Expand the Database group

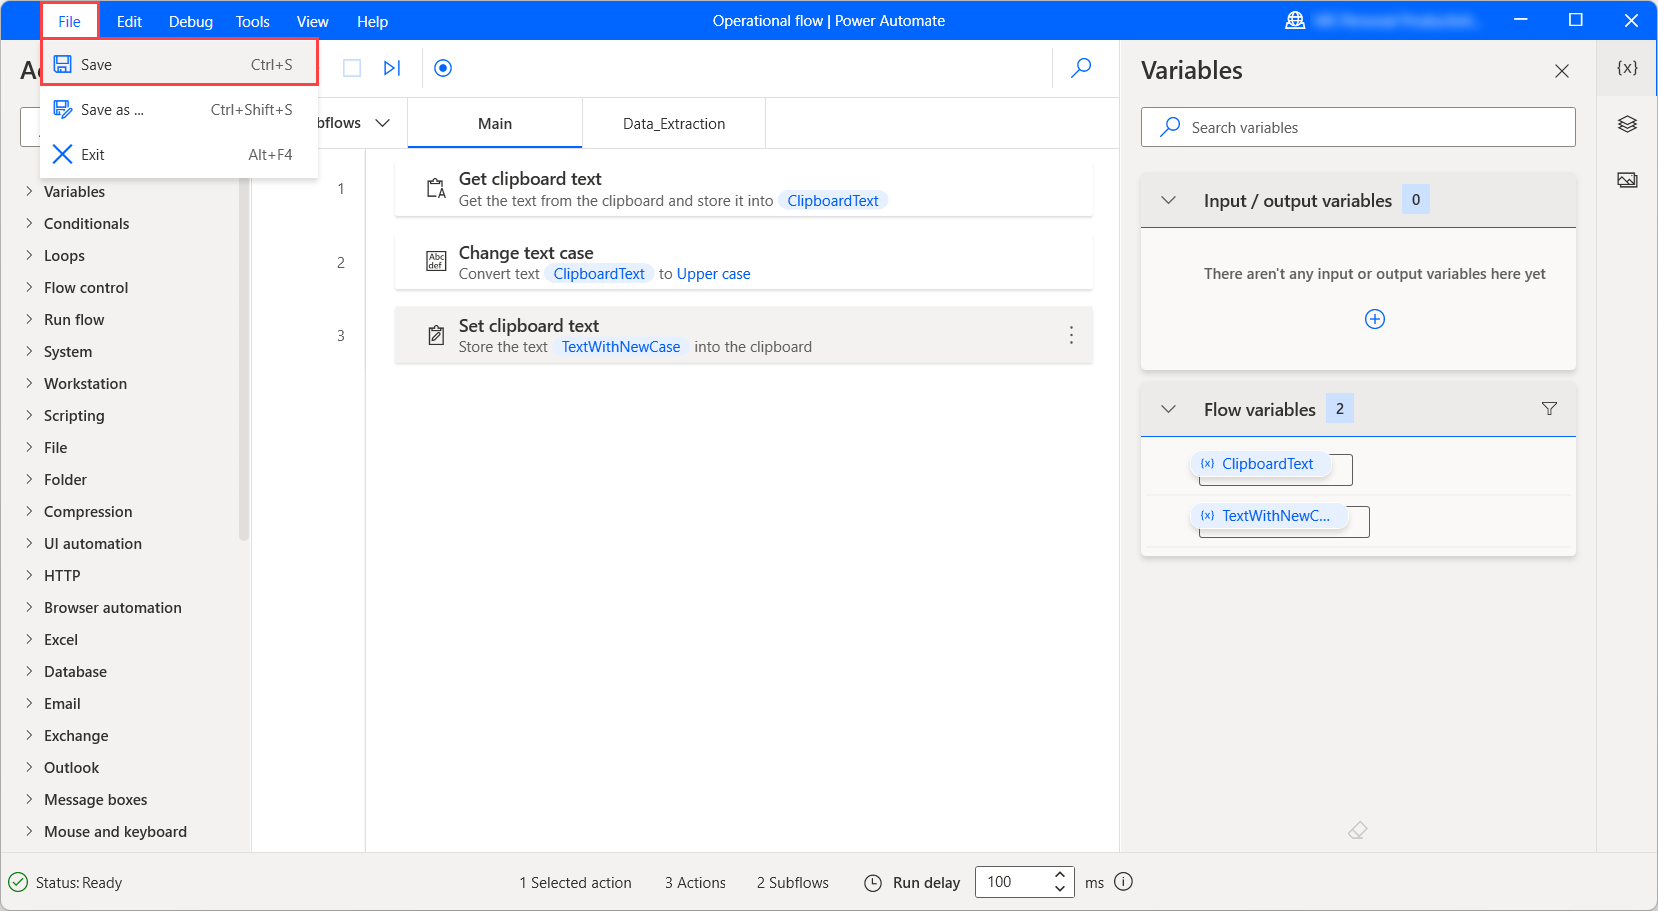tap(29, 671)
